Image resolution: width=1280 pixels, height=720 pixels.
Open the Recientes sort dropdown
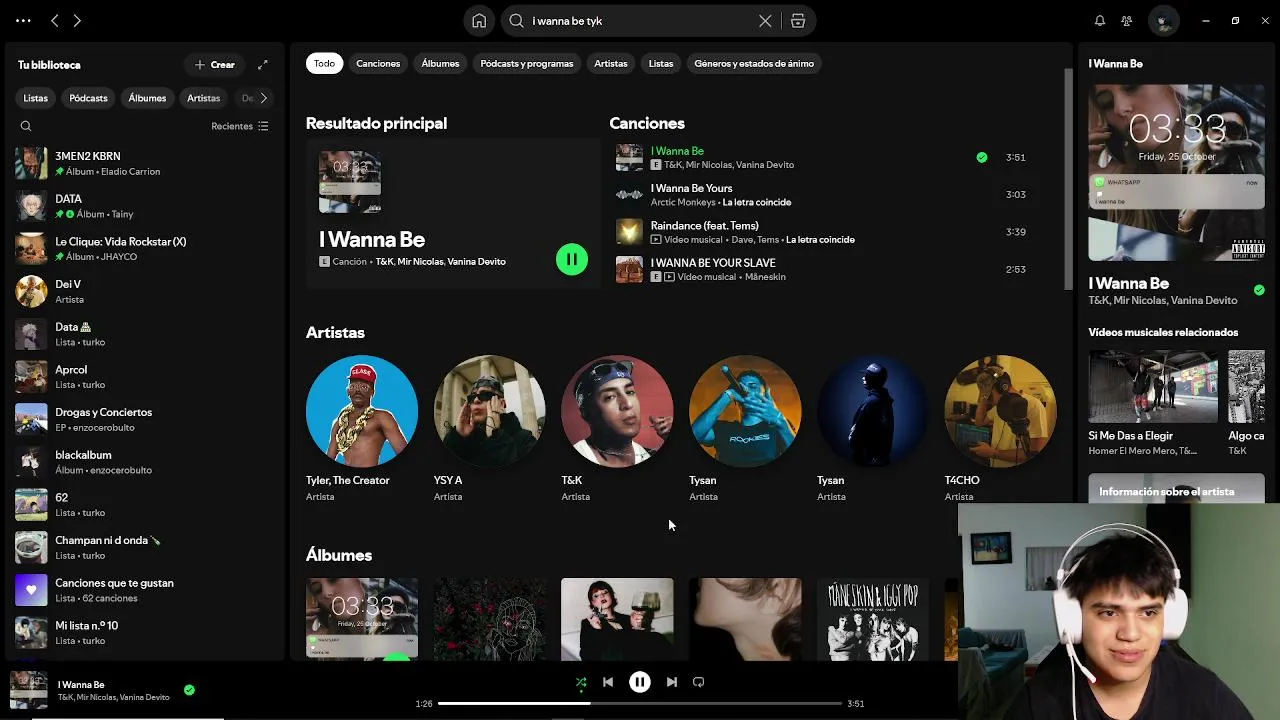[240, 126]
